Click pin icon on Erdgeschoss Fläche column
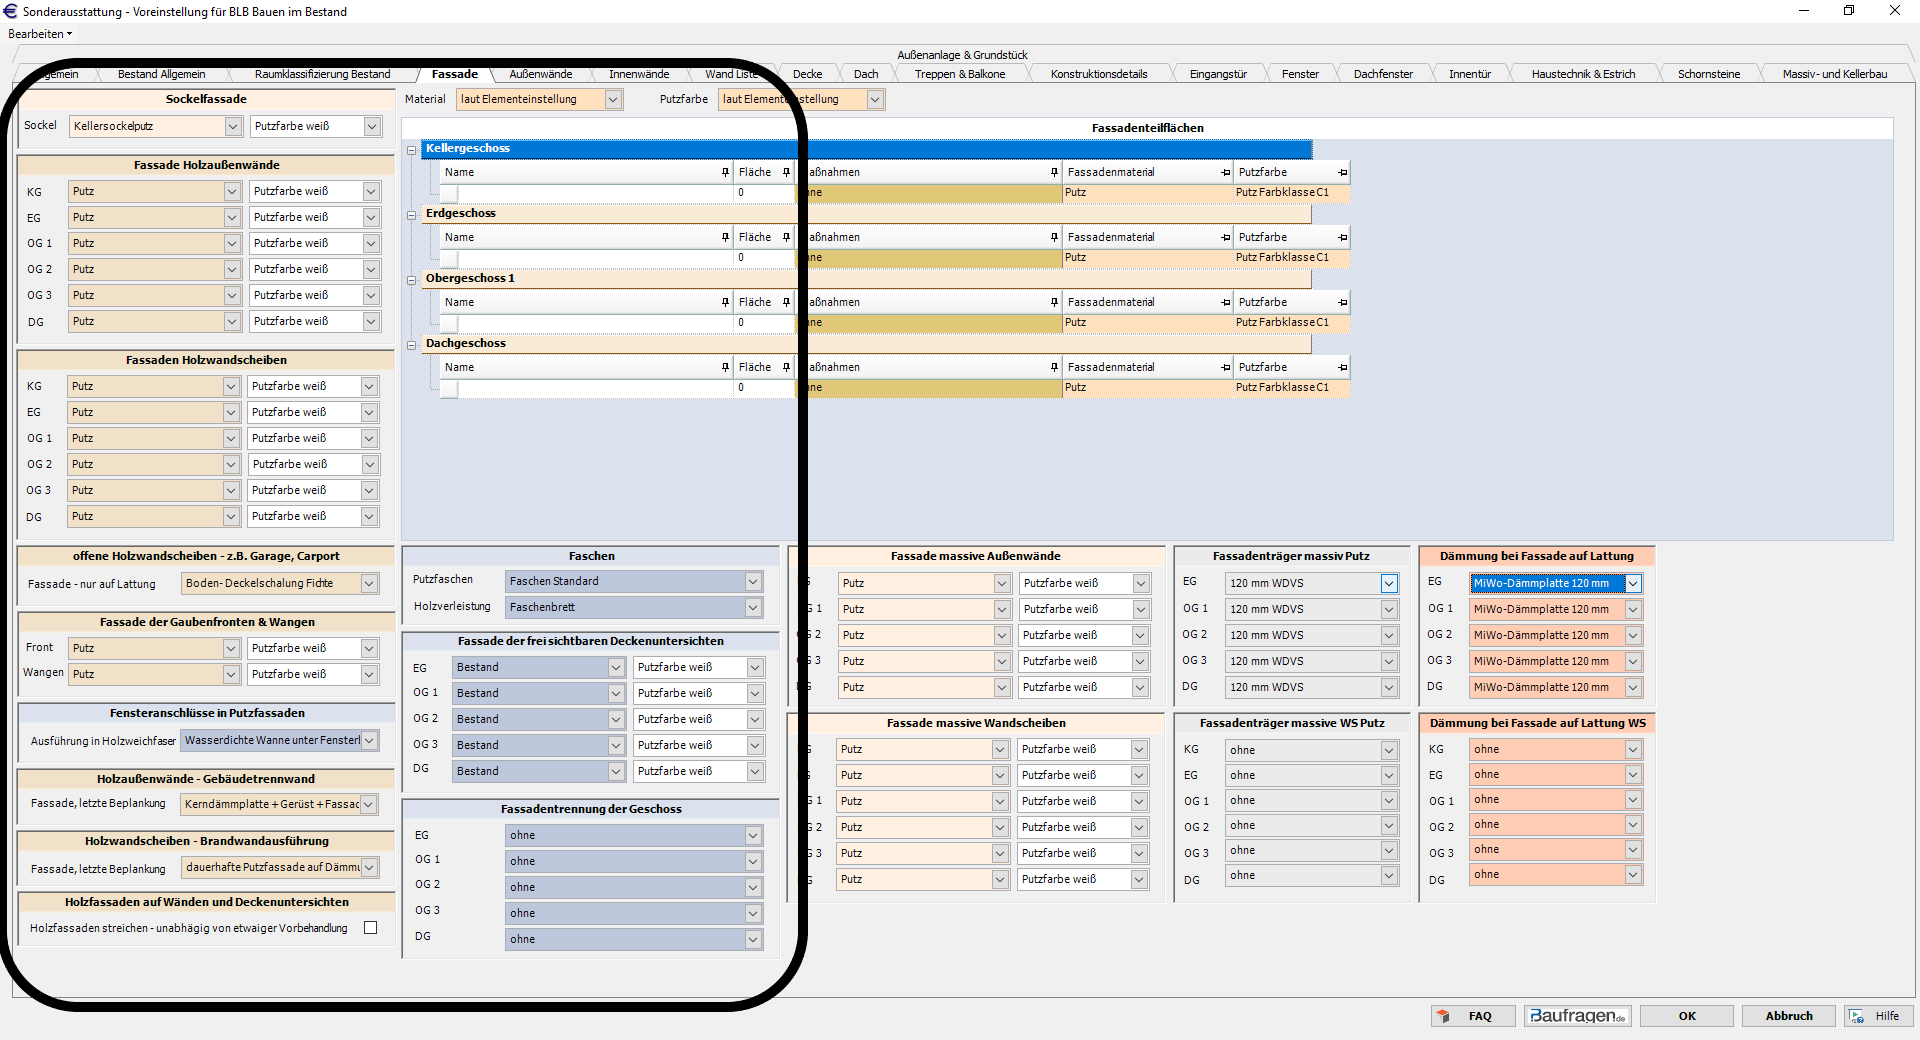The width and height of the screenshot is (1920, 1040). [786, 238]
